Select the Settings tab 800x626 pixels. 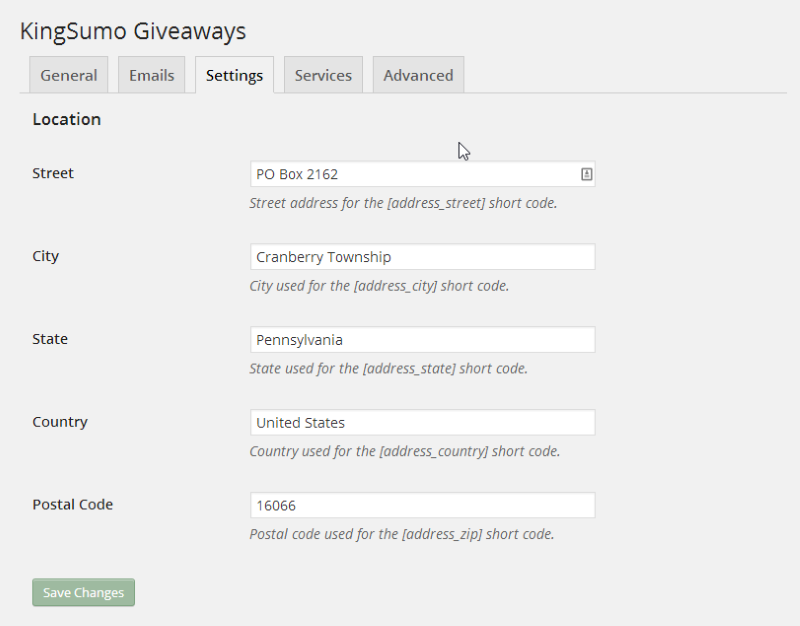point(234,75)
